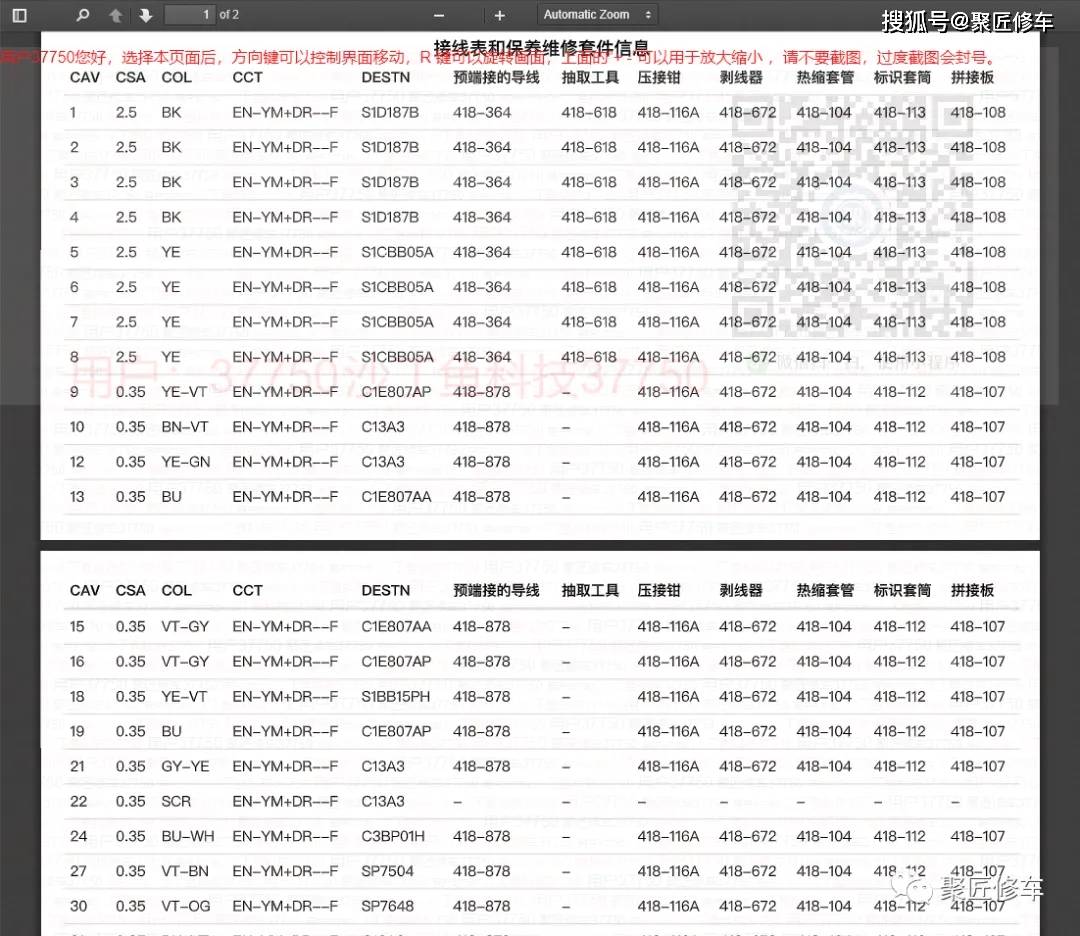Click S1D187B in the CAV 2 row
This screenshot has height=936, width=1080.
coord(390,147)
